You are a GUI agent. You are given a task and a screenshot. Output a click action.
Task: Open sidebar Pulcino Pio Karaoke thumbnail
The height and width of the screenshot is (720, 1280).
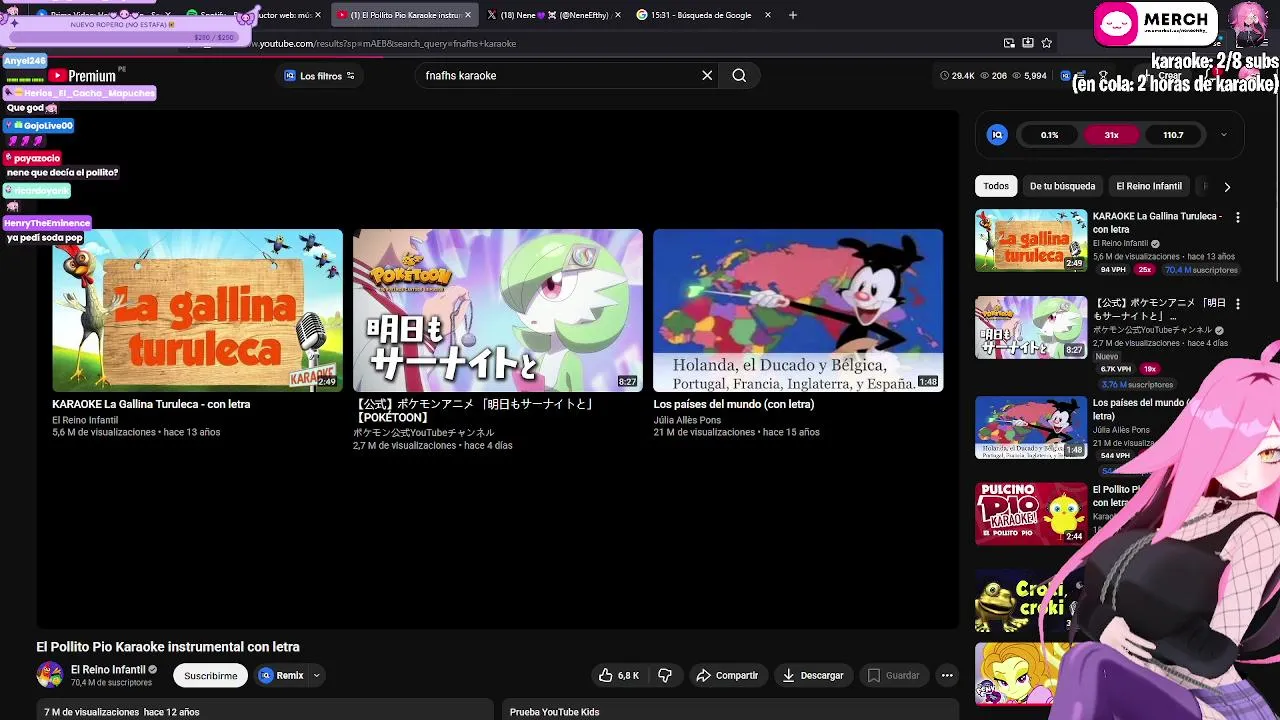tap(1031, 514)
